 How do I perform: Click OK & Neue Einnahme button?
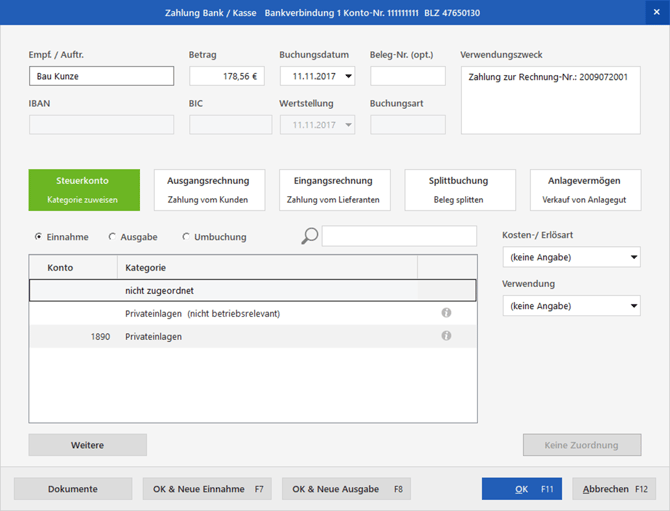206,489
